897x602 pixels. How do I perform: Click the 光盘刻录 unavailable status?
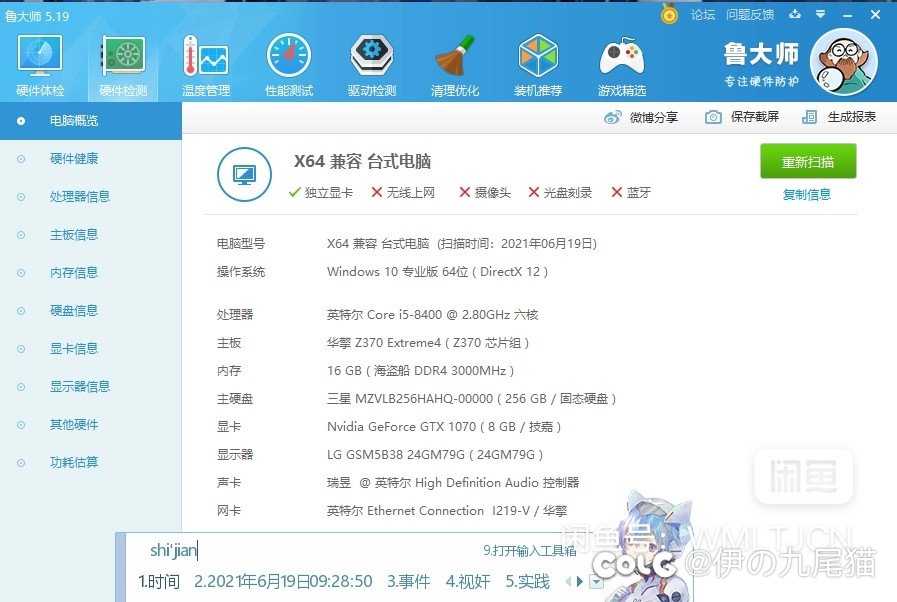(559, 192)
